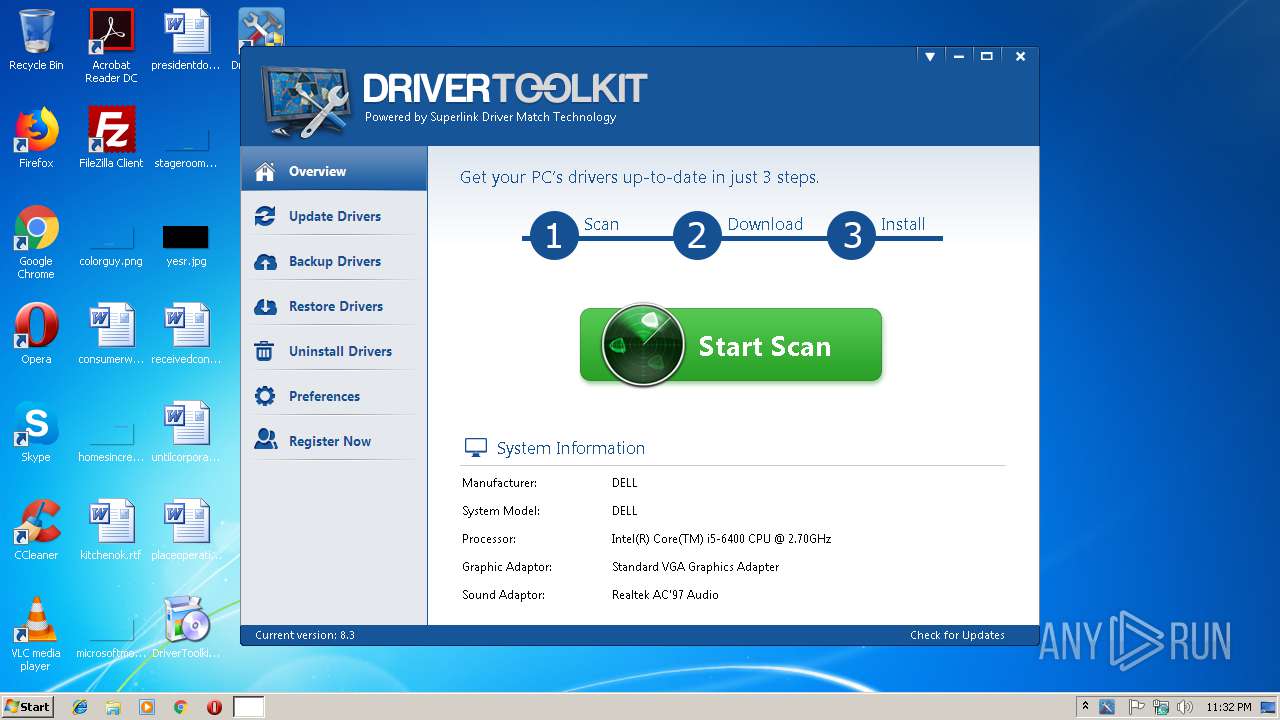This screenshot has width=1280, height=720.
Task: Launch Internet Explorer from taskbar
Action: point(80,707)
